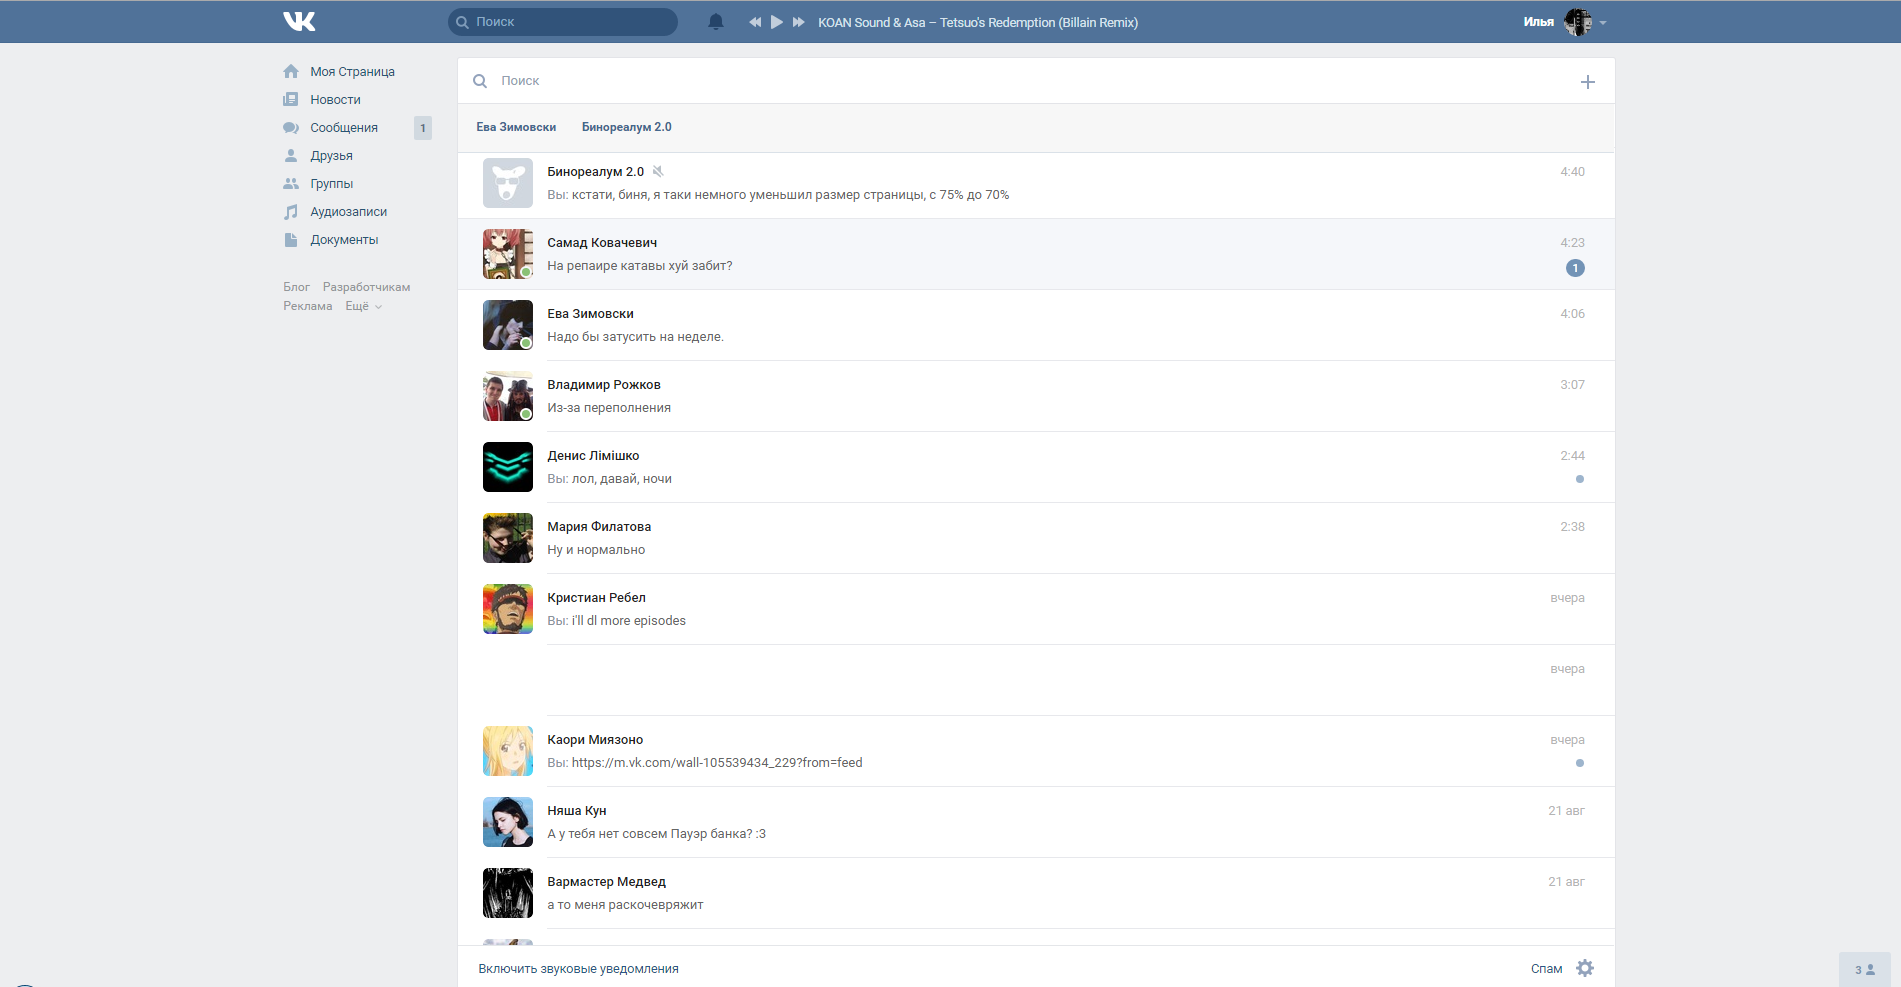1901x987 pixels.
Task: Open the chat with Владимир Рожков
Action: tap(1036, 396)
